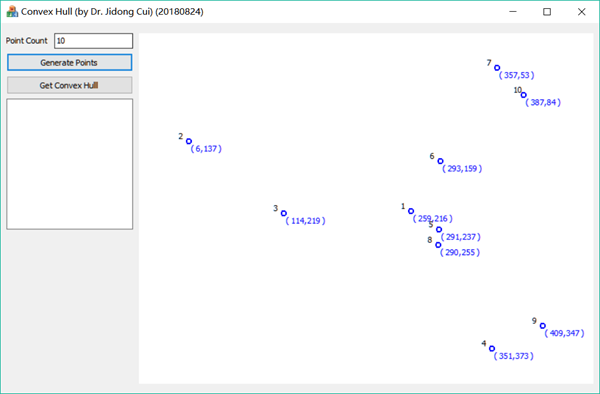Select point 10 marker circle
Viewport: 600px width, 394px height.
[523, 95]
